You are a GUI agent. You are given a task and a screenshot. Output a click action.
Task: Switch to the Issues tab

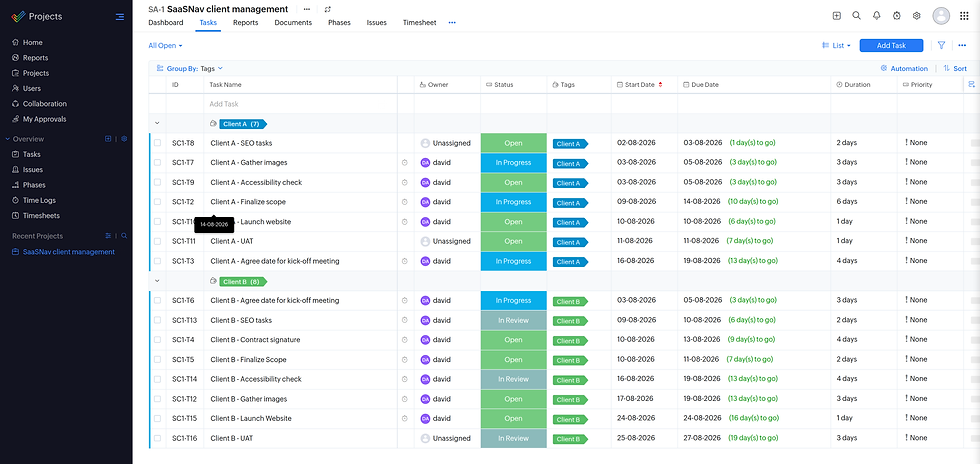[377, 23]
